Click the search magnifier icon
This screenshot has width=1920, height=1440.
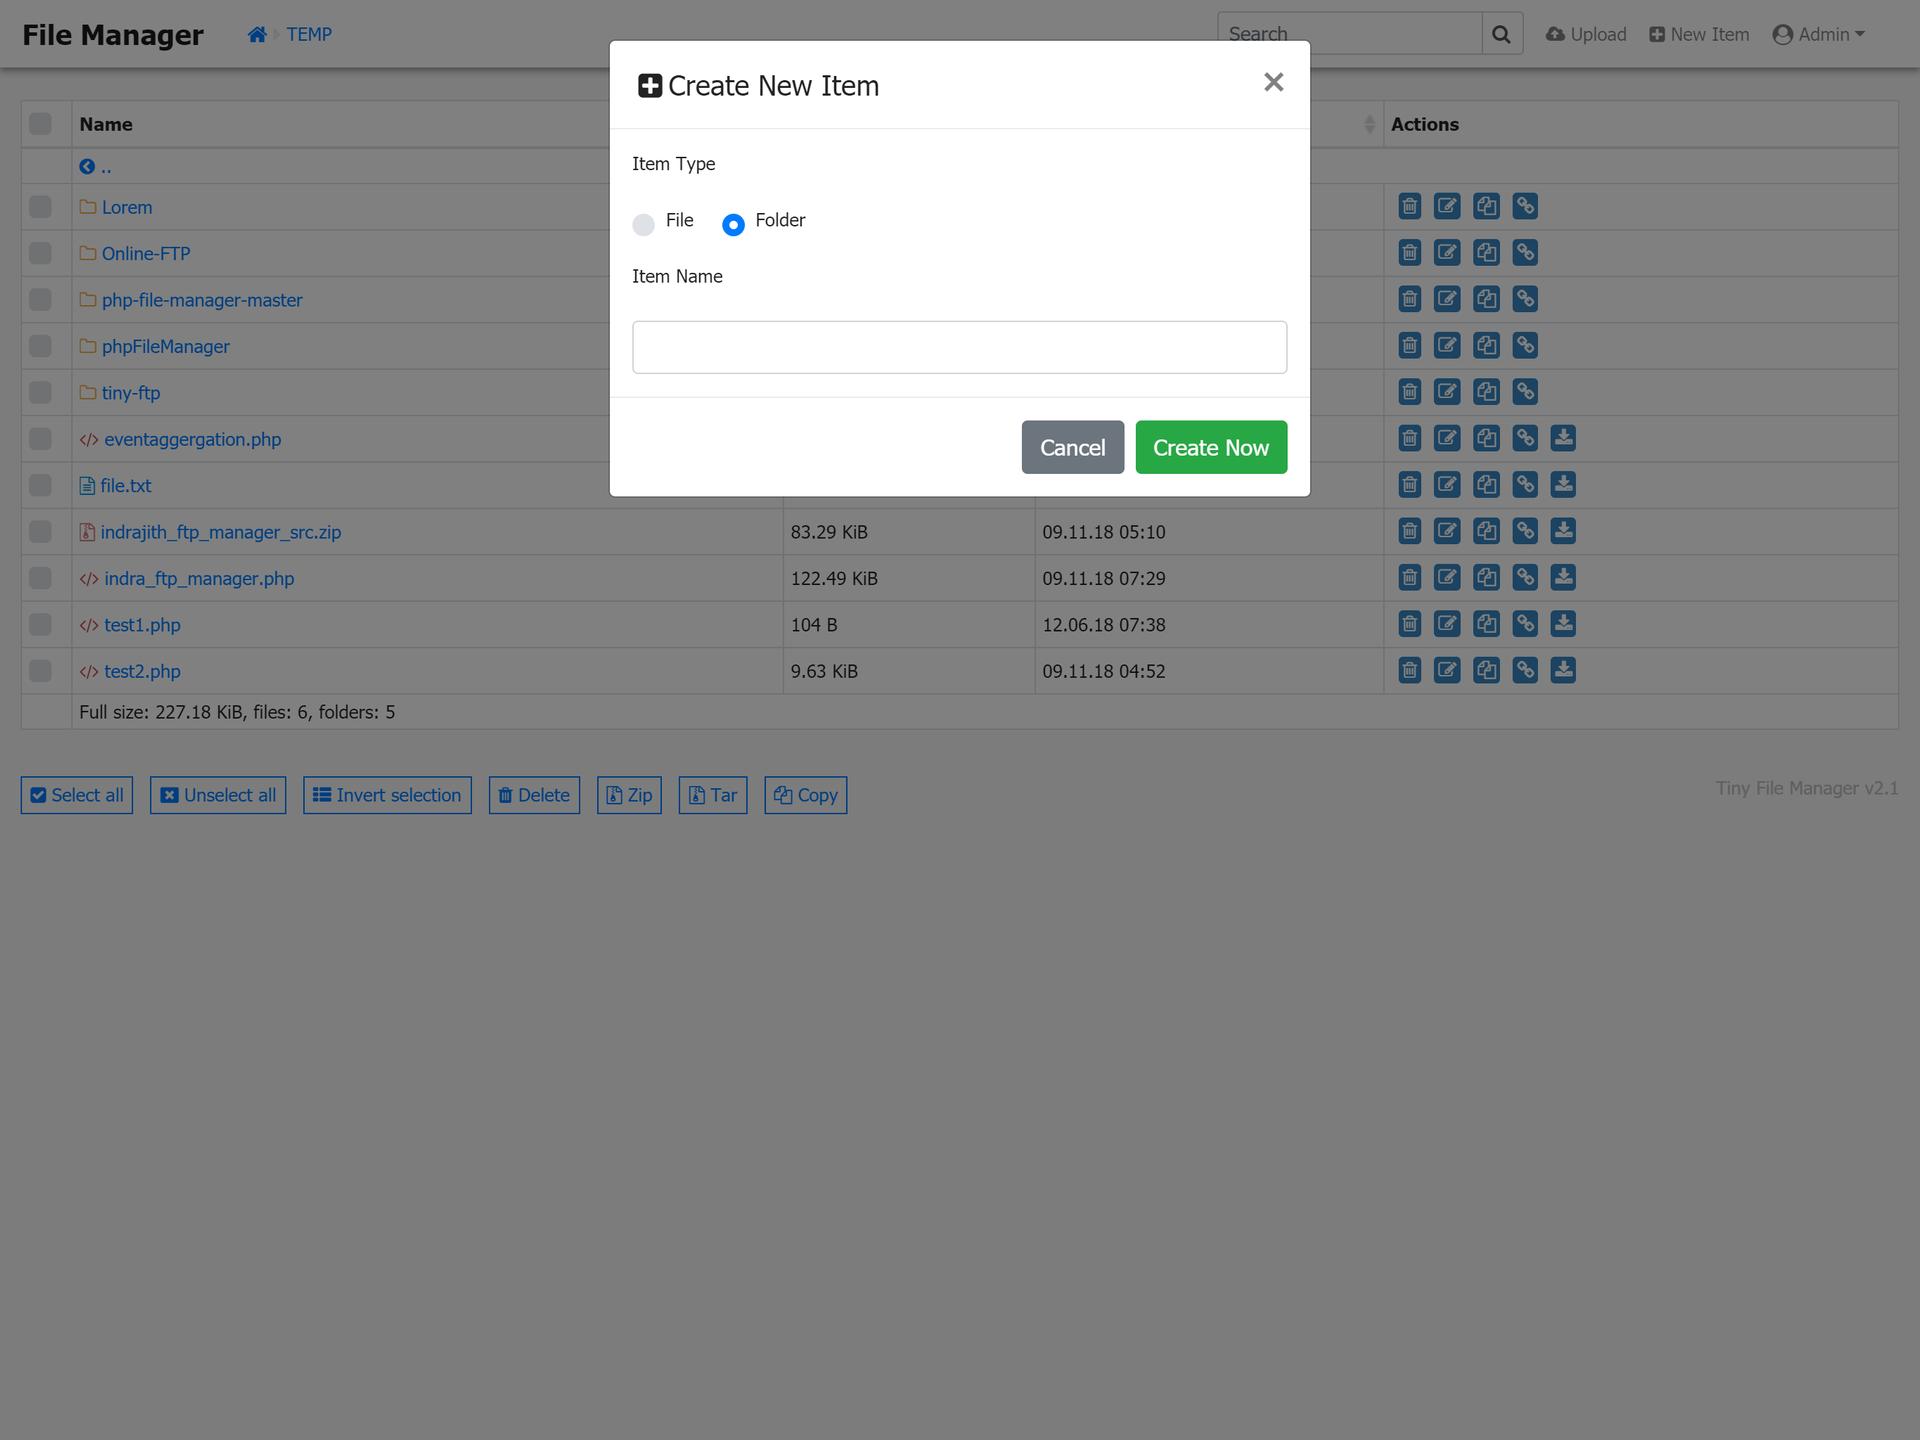[1501, 34]
